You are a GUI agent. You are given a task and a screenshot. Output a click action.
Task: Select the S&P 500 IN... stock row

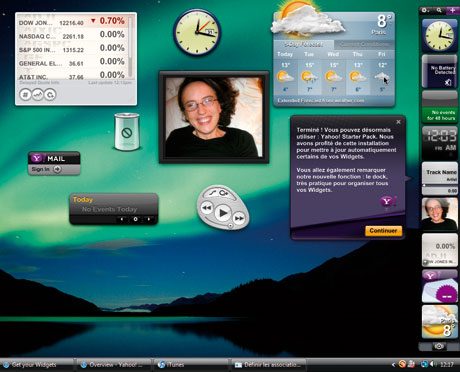(x=72, y=49)
